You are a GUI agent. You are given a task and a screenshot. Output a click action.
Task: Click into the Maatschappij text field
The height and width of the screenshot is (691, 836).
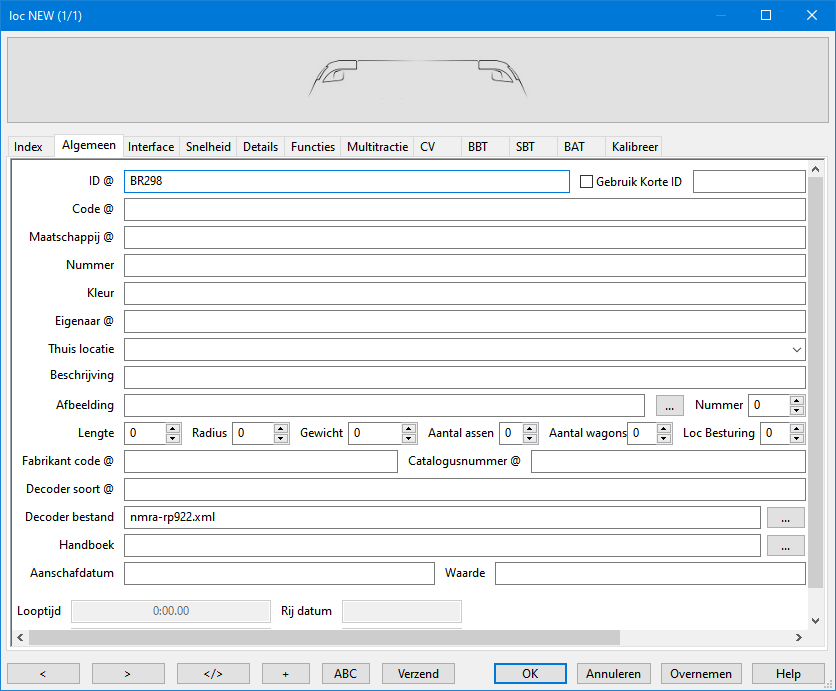coord(464,237)
